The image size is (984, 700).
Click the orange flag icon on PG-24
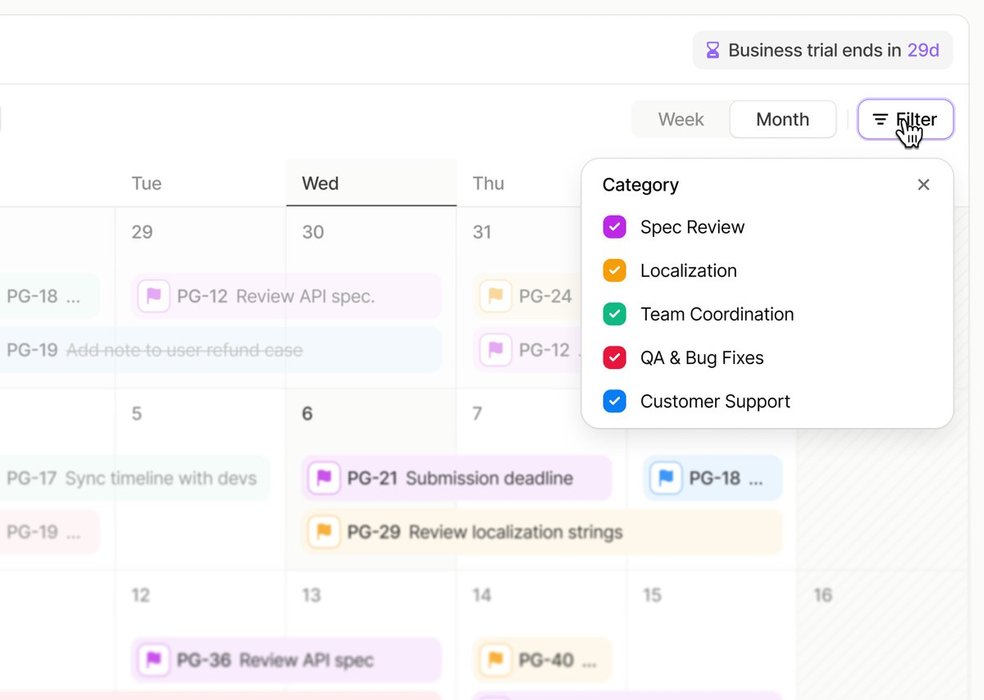[495, 296]
